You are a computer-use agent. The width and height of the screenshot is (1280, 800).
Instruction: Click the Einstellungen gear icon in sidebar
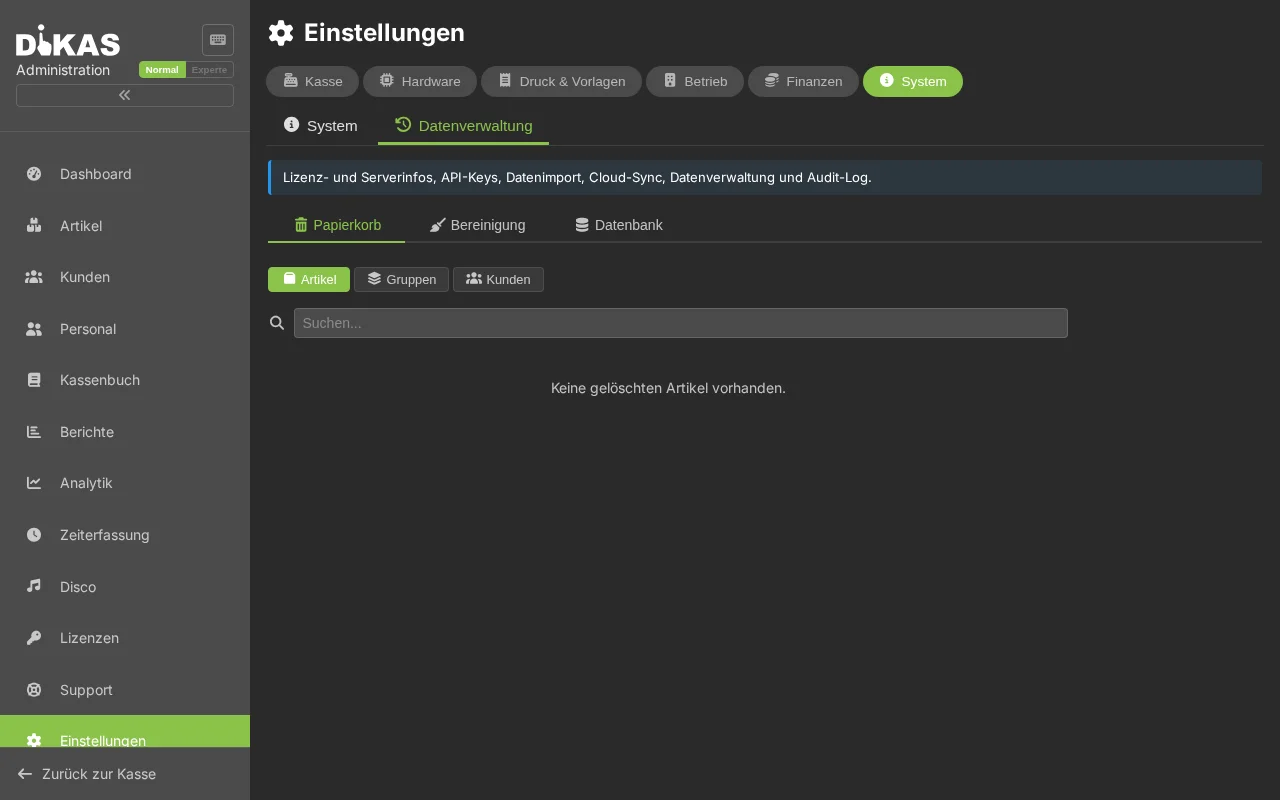click(34, 741)
